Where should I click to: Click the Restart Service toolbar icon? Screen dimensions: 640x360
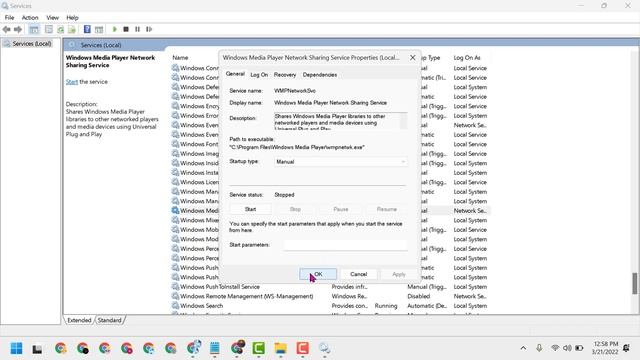(x=149, y=29)
